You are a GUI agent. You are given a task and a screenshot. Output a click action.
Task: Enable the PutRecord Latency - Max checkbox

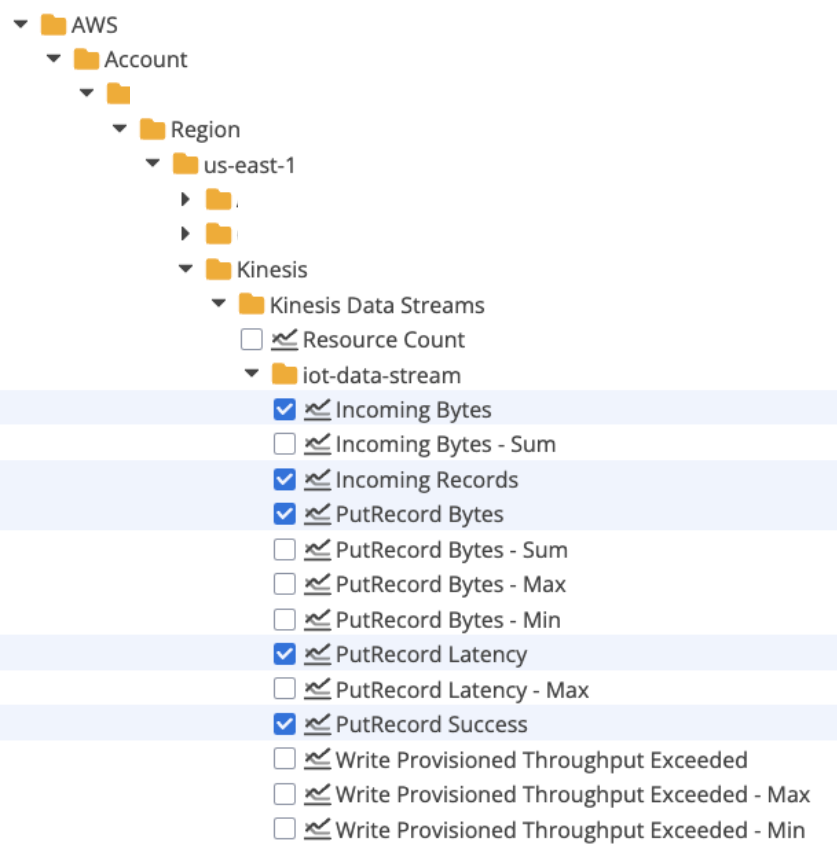(285, 690)
